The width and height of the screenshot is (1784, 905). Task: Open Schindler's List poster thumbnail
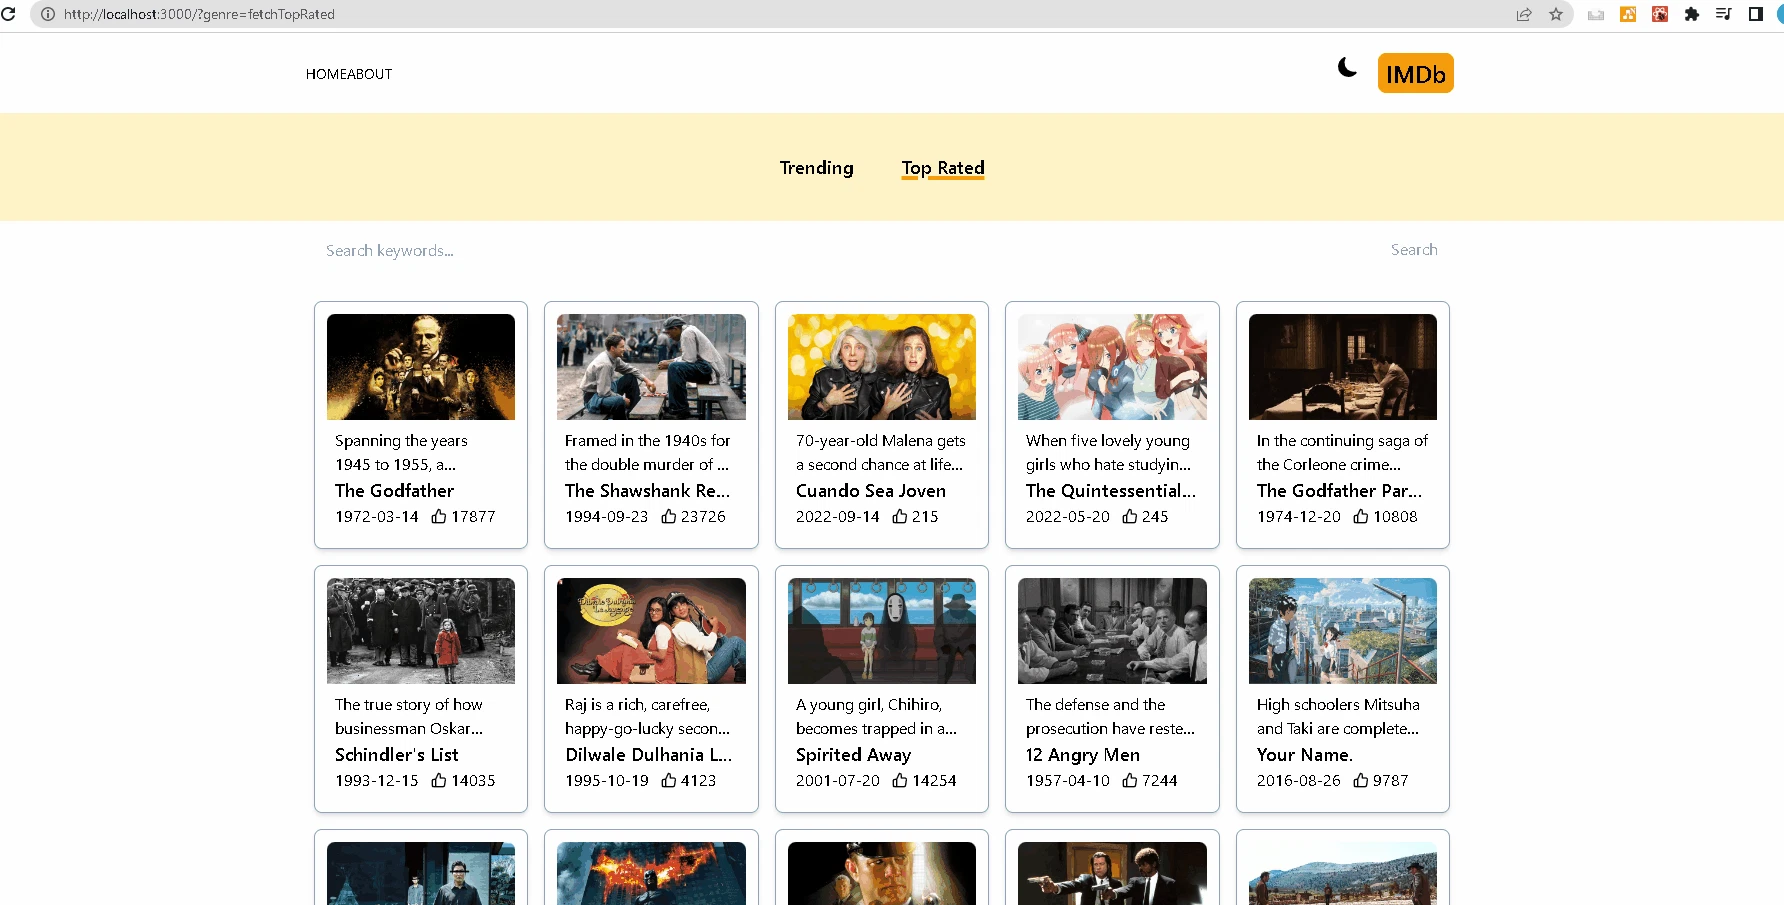(x=421, y=631)
